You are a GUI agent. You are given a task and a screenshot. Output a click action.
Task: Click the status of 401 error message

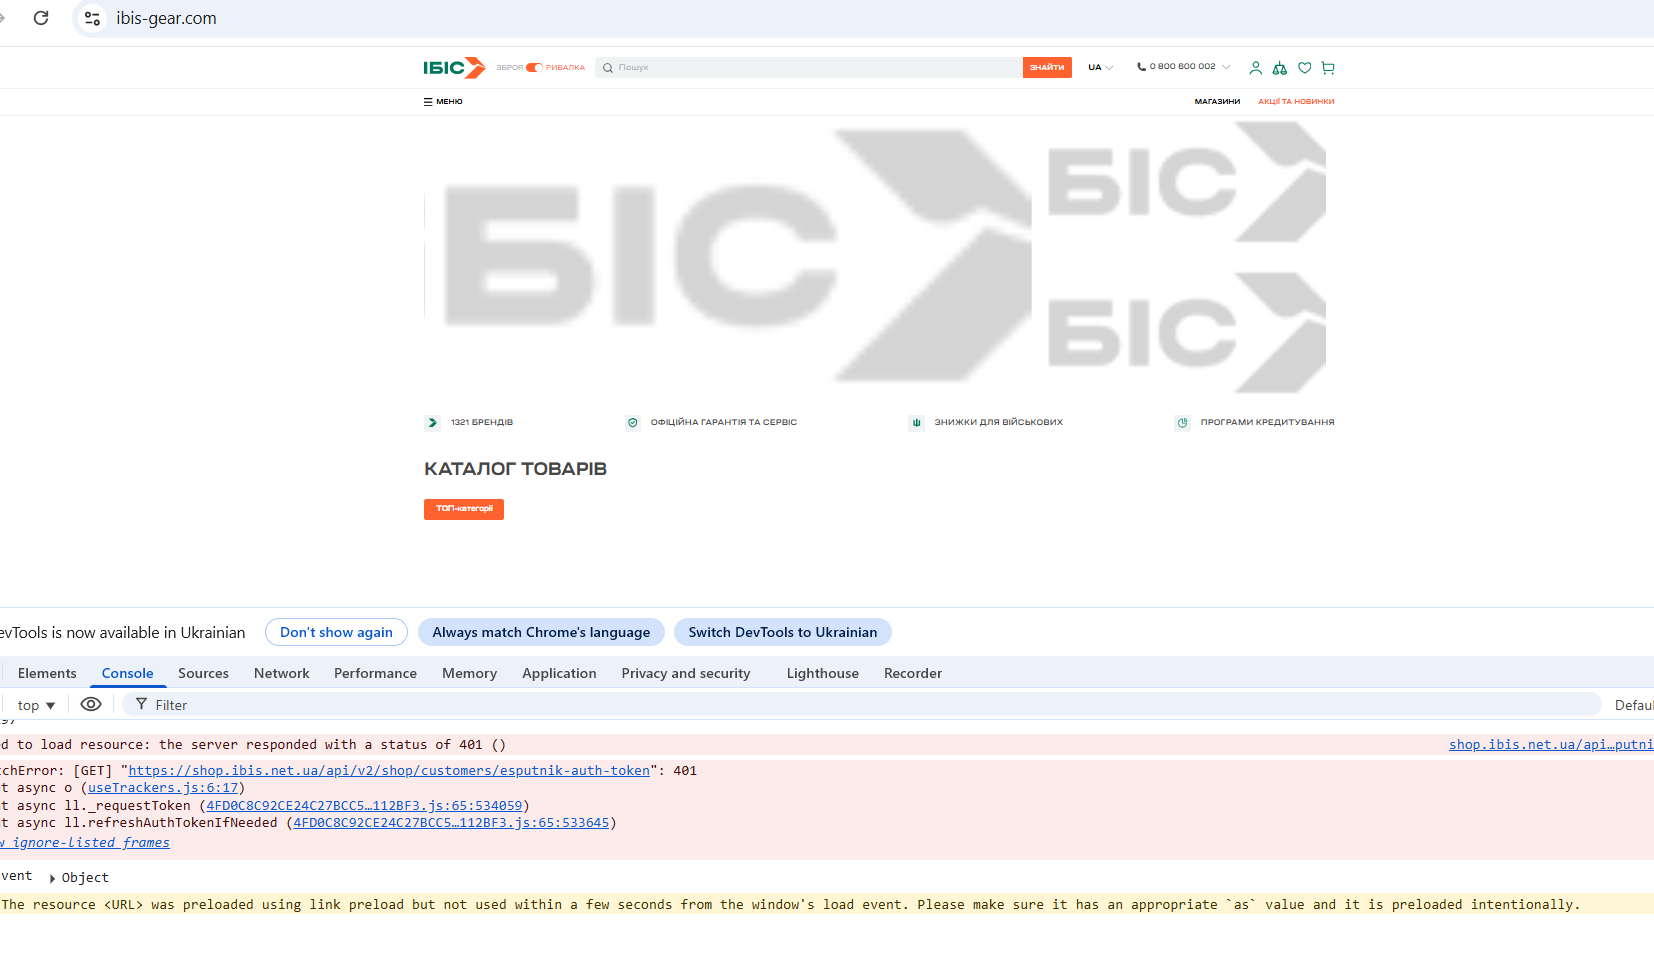254,745
